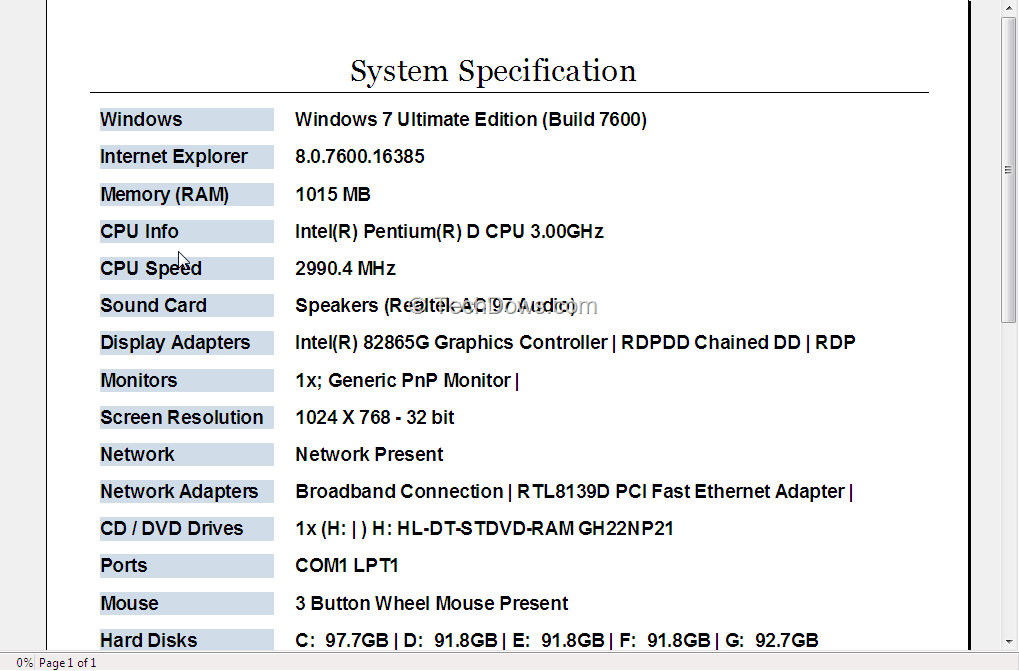Click the 'COM1 LPT1' ports value
Image resolution: width=1019 pixels, height=671 pixels.
pos(346,565)
